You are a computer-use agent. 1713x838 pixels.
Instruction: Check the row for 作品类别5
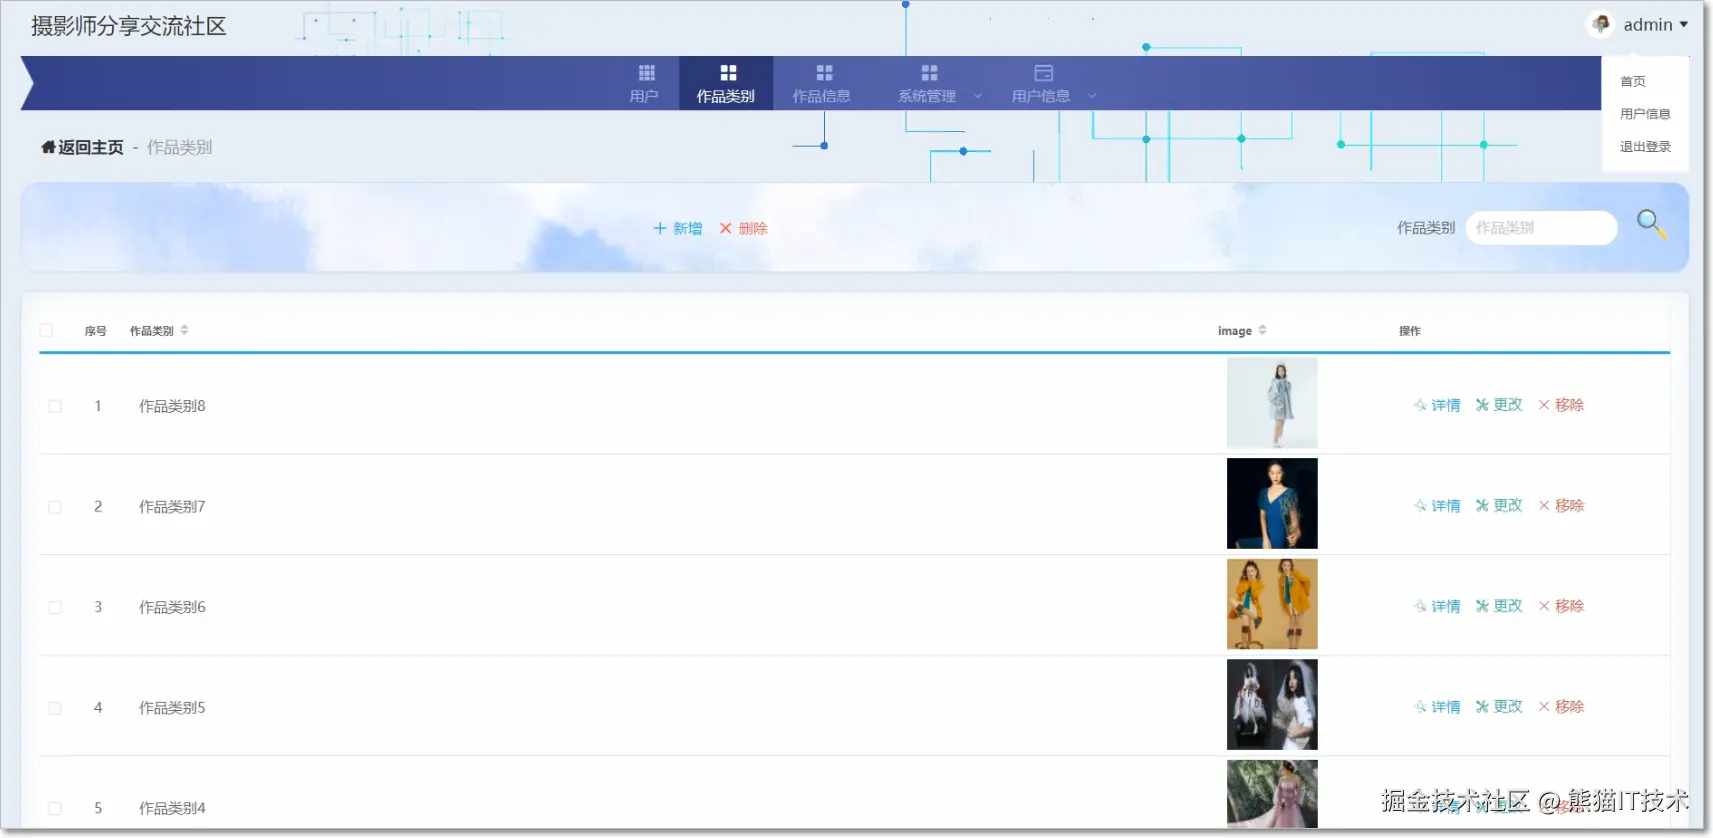tap(55, 708)
